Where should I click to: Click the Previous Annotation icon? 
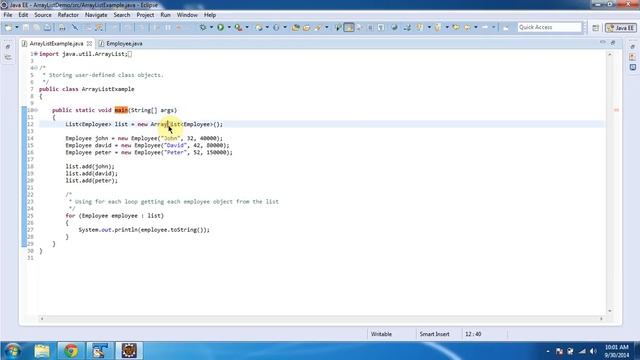tap(438, 27)
